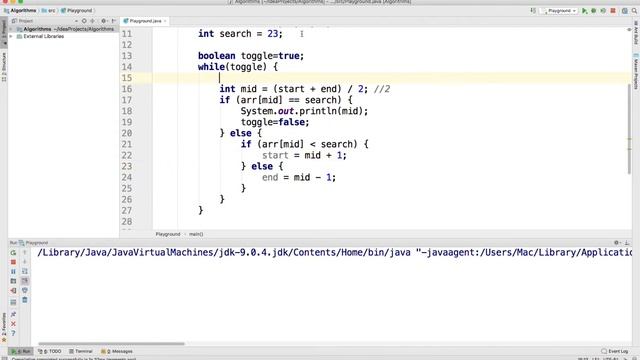Click the Print console output icon
Viewport: 640px width, 360px height.
24,290
